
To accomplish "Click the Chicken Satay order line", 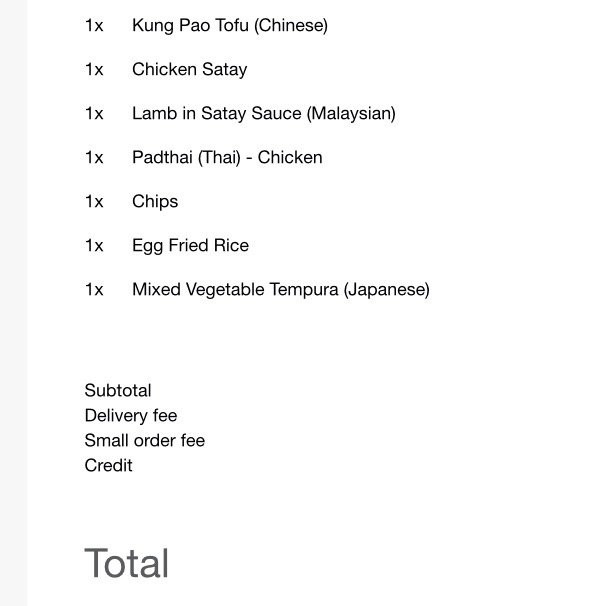I will tap(190, 70).
